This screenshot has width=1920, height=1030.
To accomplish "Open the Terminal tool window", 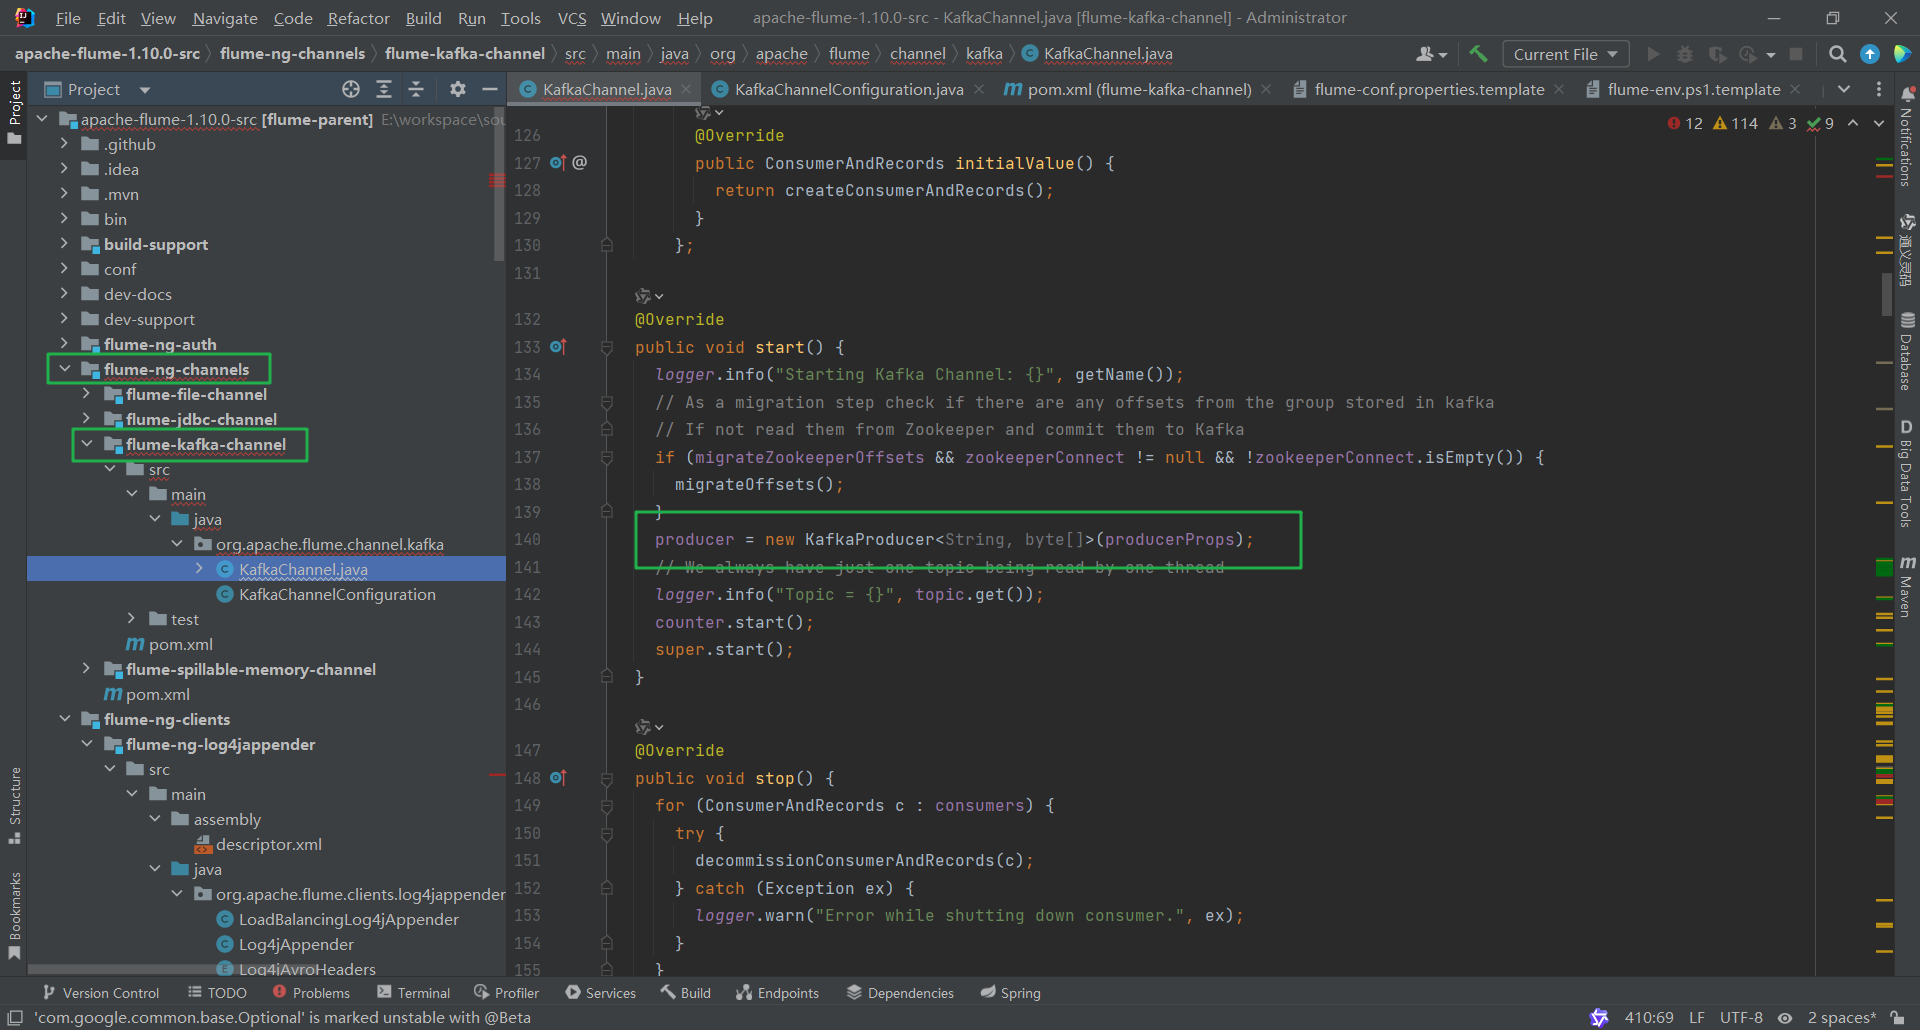I will (414, 992).
